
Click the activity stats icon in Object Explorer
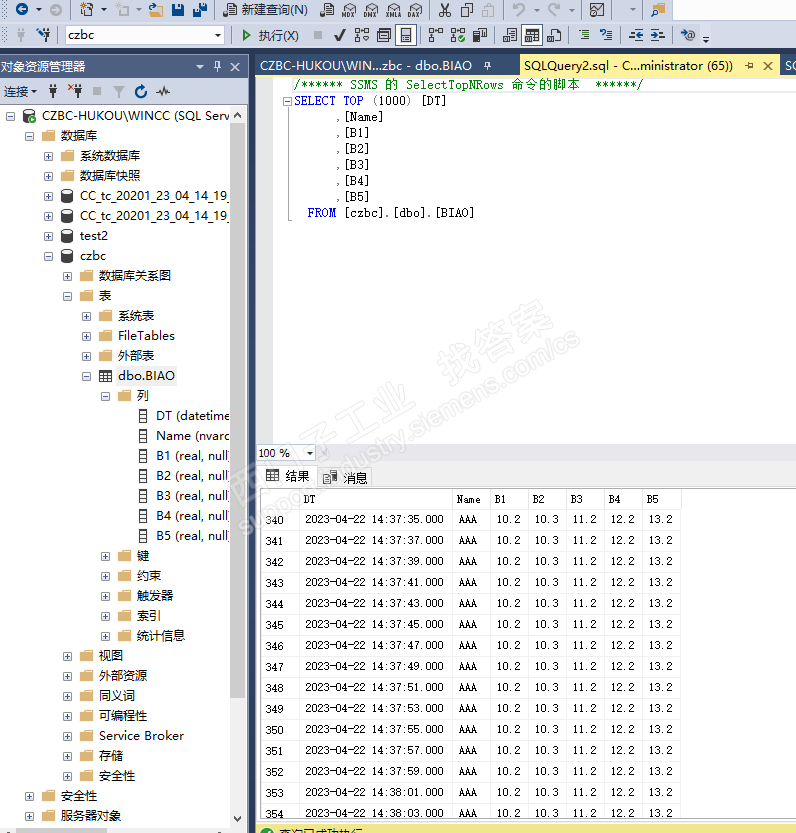163,91
